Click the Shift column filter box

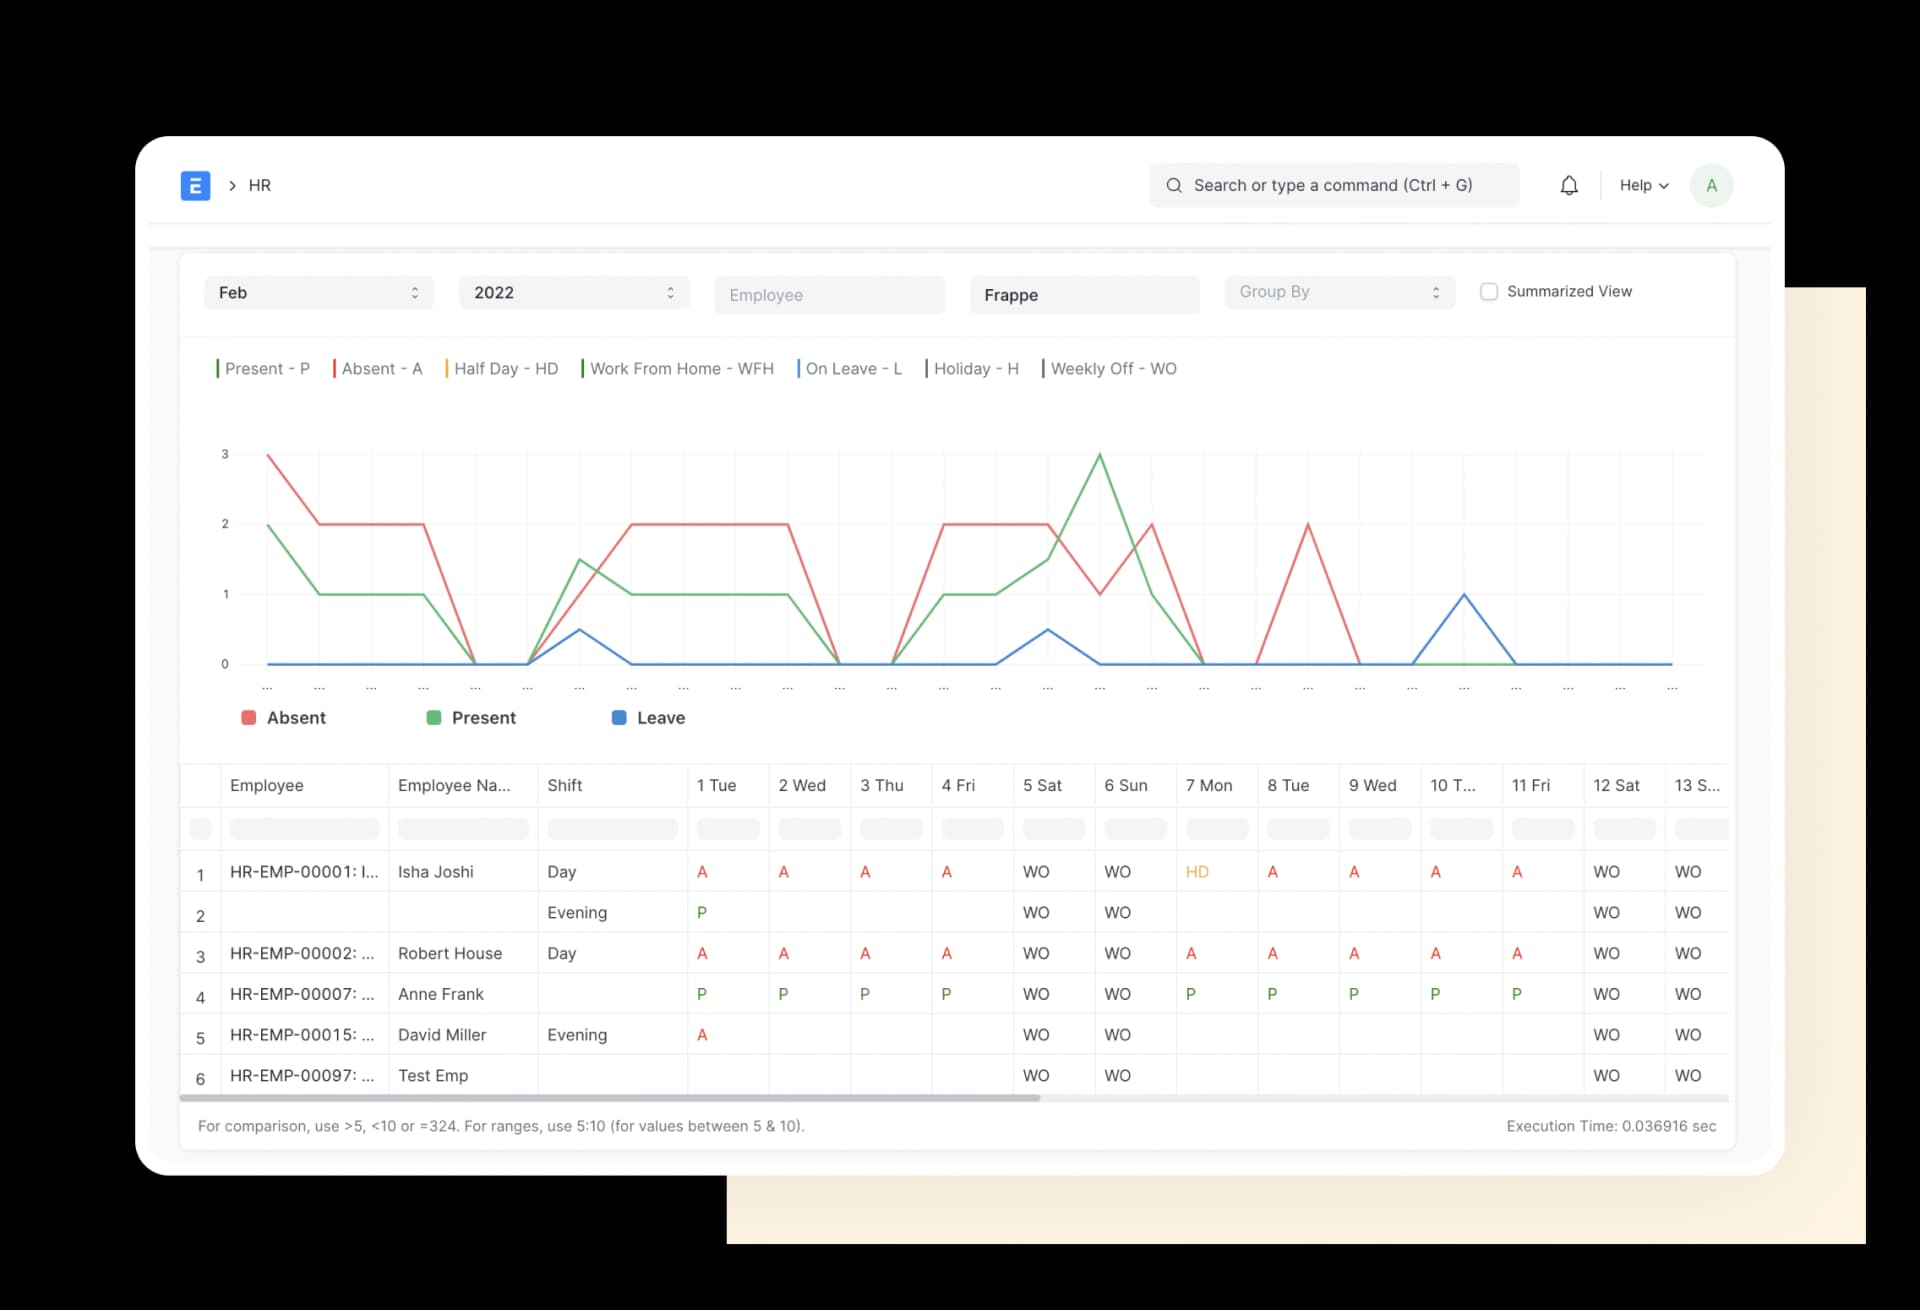click(613, 829)
